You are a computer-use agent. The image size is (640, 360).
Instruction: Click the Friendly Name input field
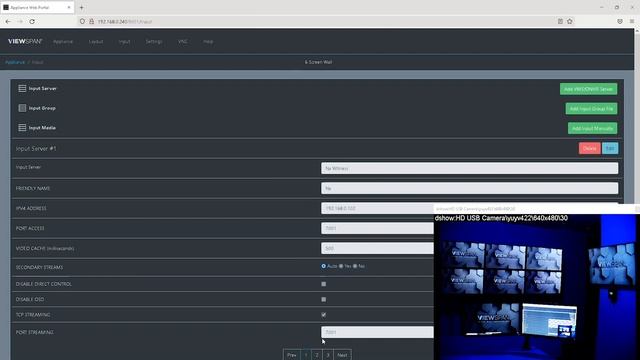point(469,188)
